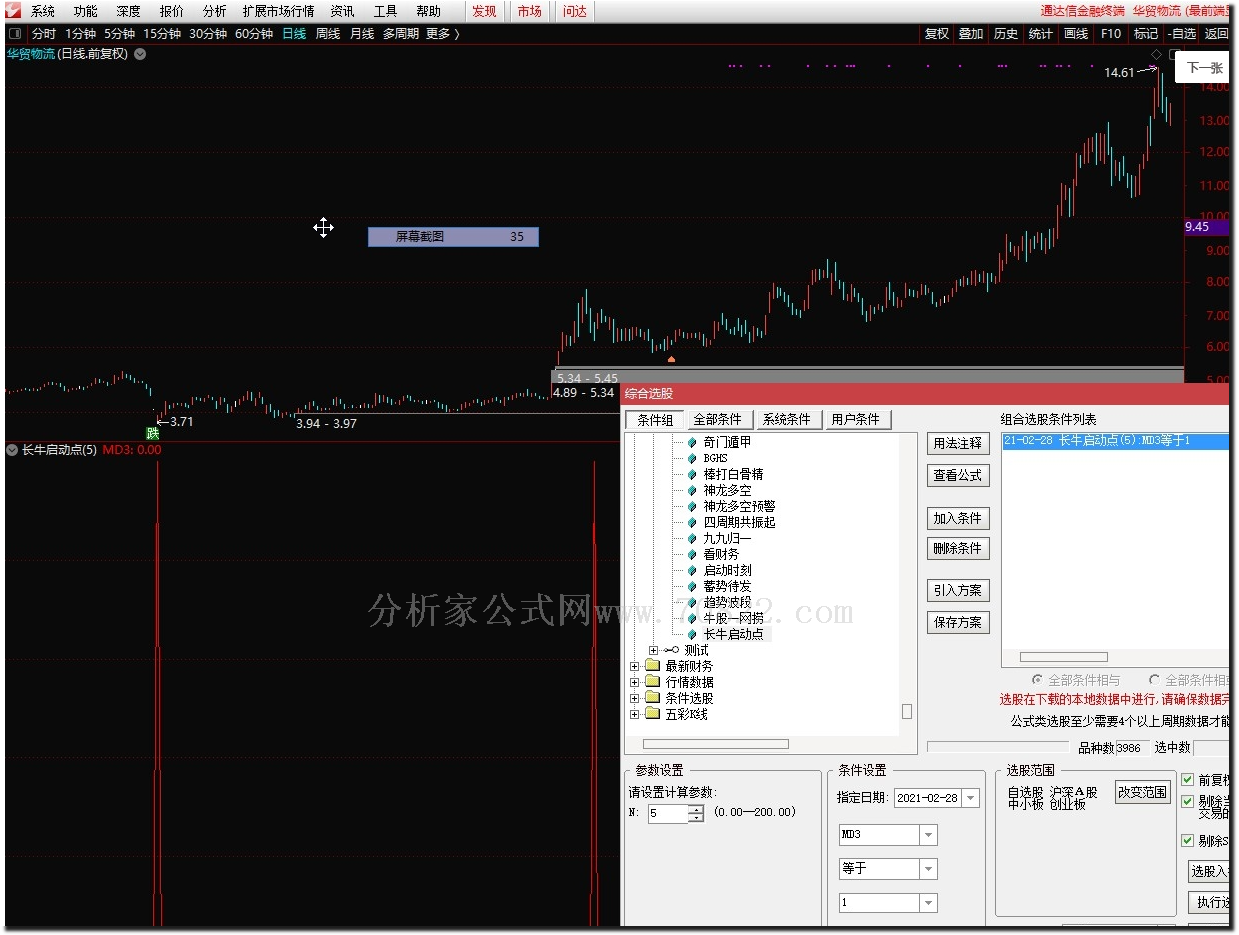Switch chart to 周线 period
Screen dimensions: 1239x935
(328, 34)
